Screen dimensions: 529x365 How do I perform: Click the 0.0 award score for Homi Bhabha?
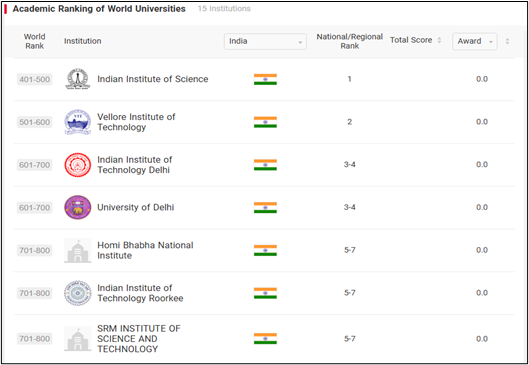482,250
